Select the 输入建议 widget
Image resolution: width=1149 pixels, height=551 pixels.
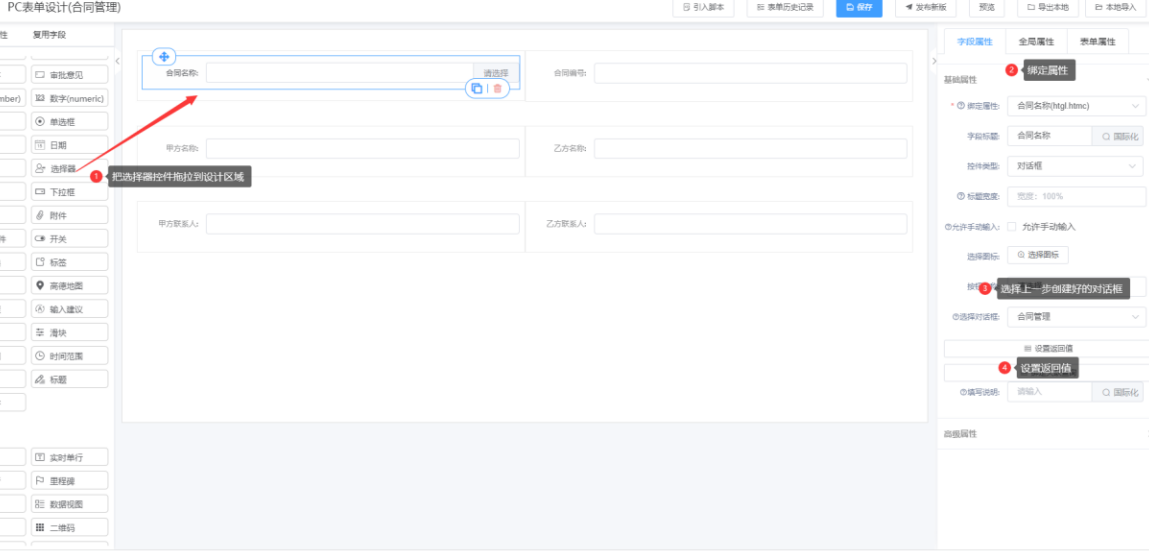(70, 308)
